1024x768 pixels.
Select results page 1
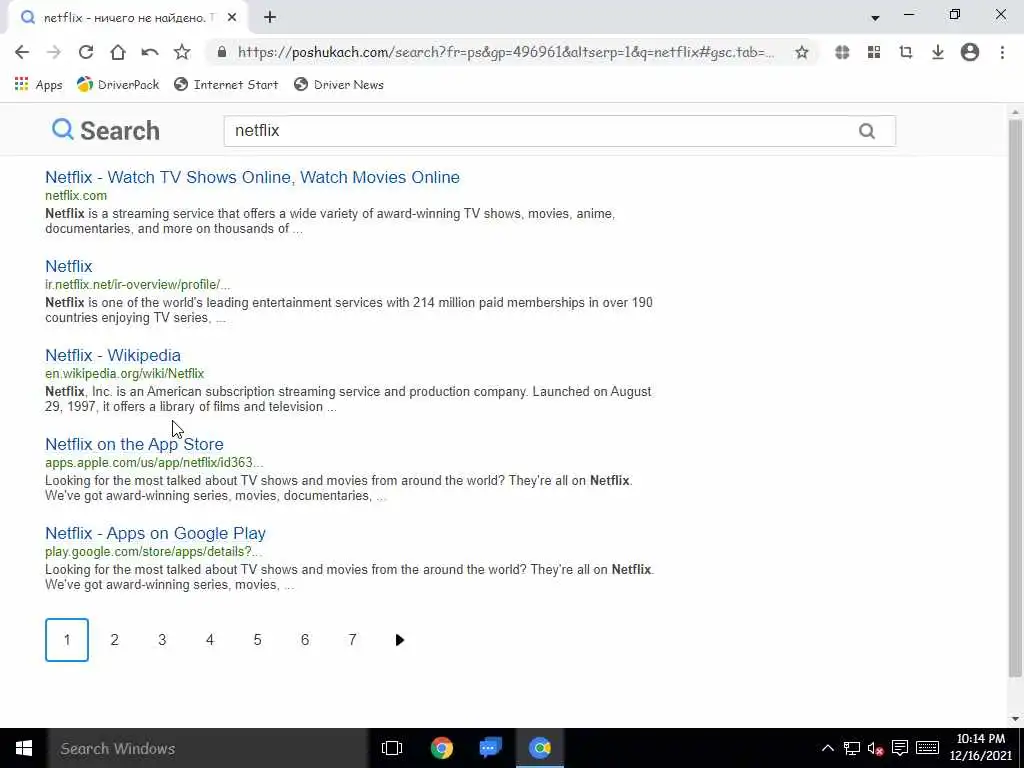67,640
